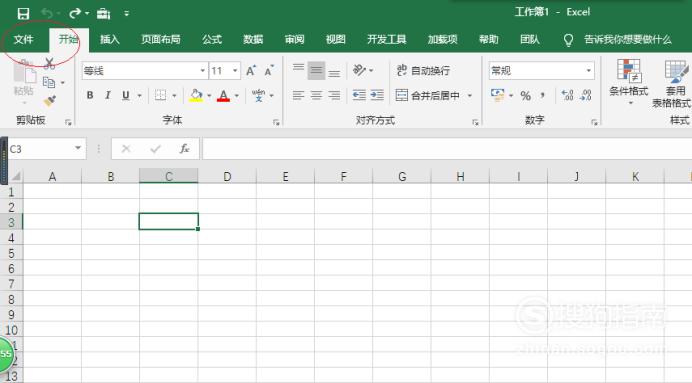This screenshot has height=383, width=692.
Task: Customize Quick Access Toolbar dropdown
Action: [126, 14]
